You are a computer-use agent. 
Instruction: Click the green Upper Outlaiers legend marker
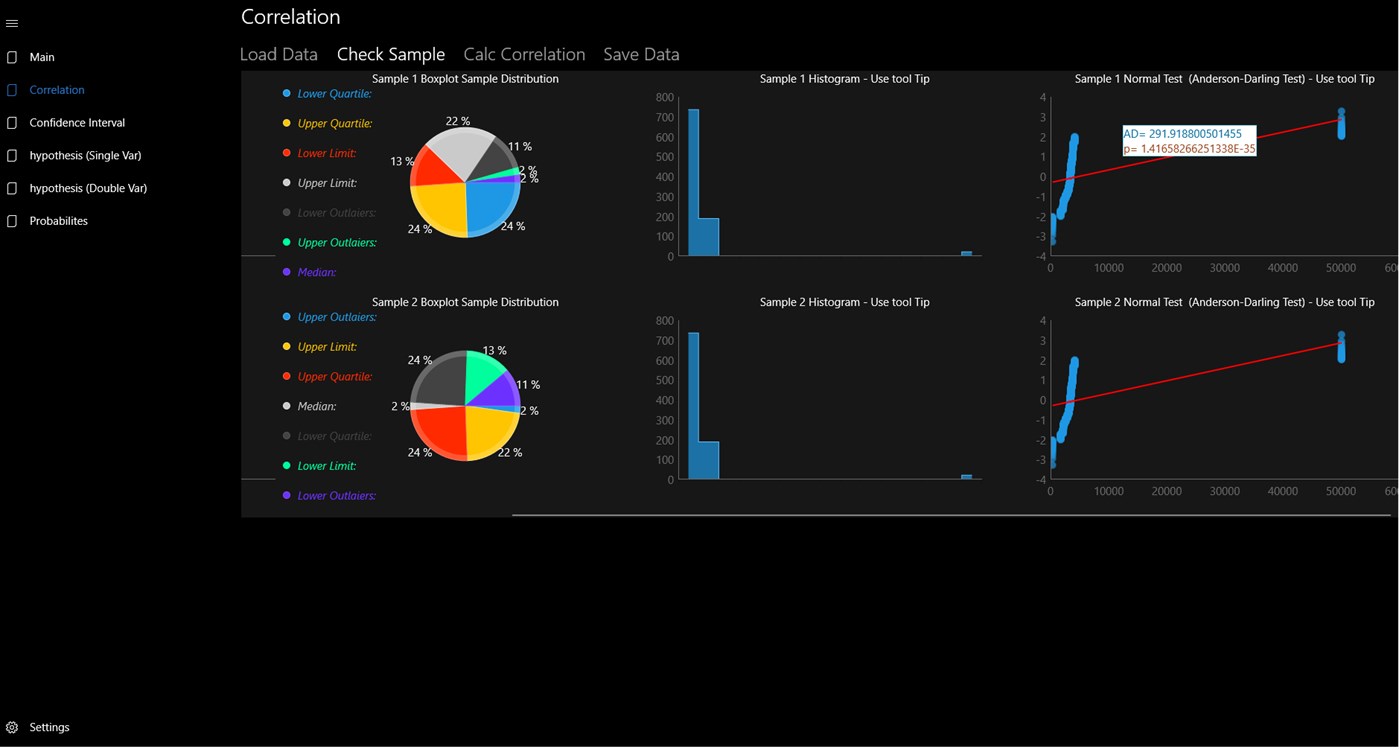click(x=288, y=242)
